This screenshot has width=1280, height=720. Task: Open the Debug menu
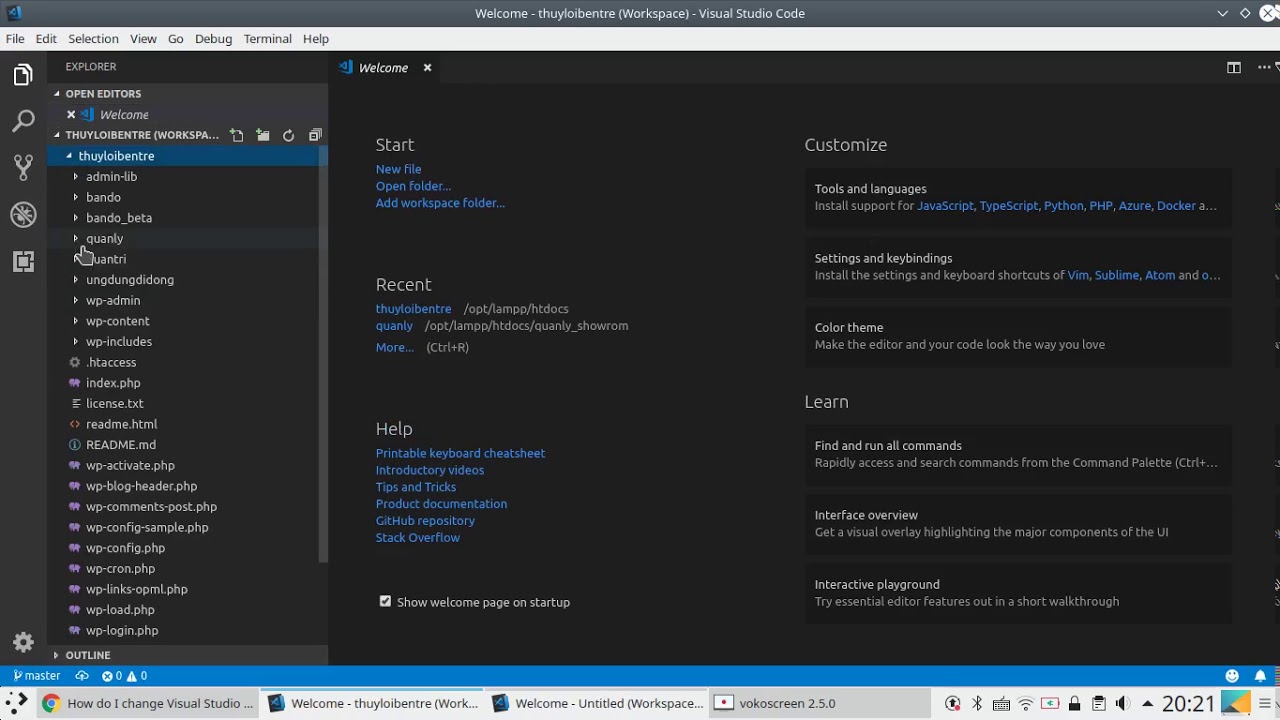point(213,38)
